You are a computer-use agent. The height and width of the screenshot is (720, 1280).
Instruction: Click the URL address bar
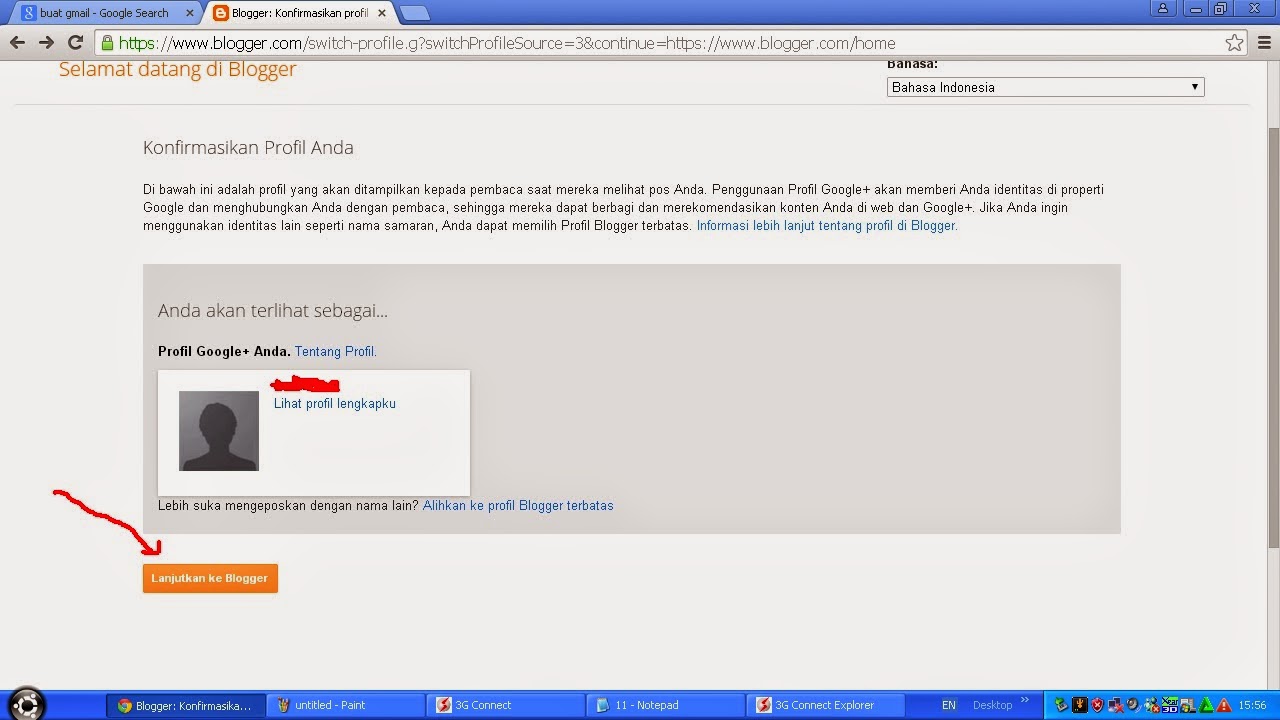pos(670,43)
